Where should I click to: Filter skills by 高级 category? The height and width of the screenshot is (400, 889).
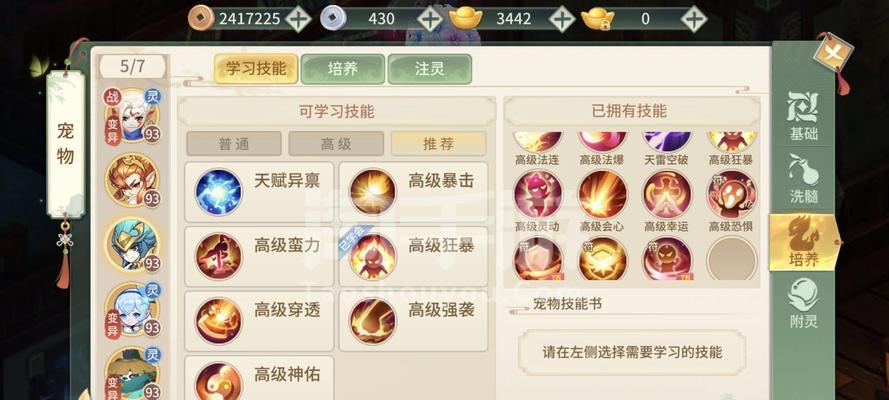coord(336,143)
